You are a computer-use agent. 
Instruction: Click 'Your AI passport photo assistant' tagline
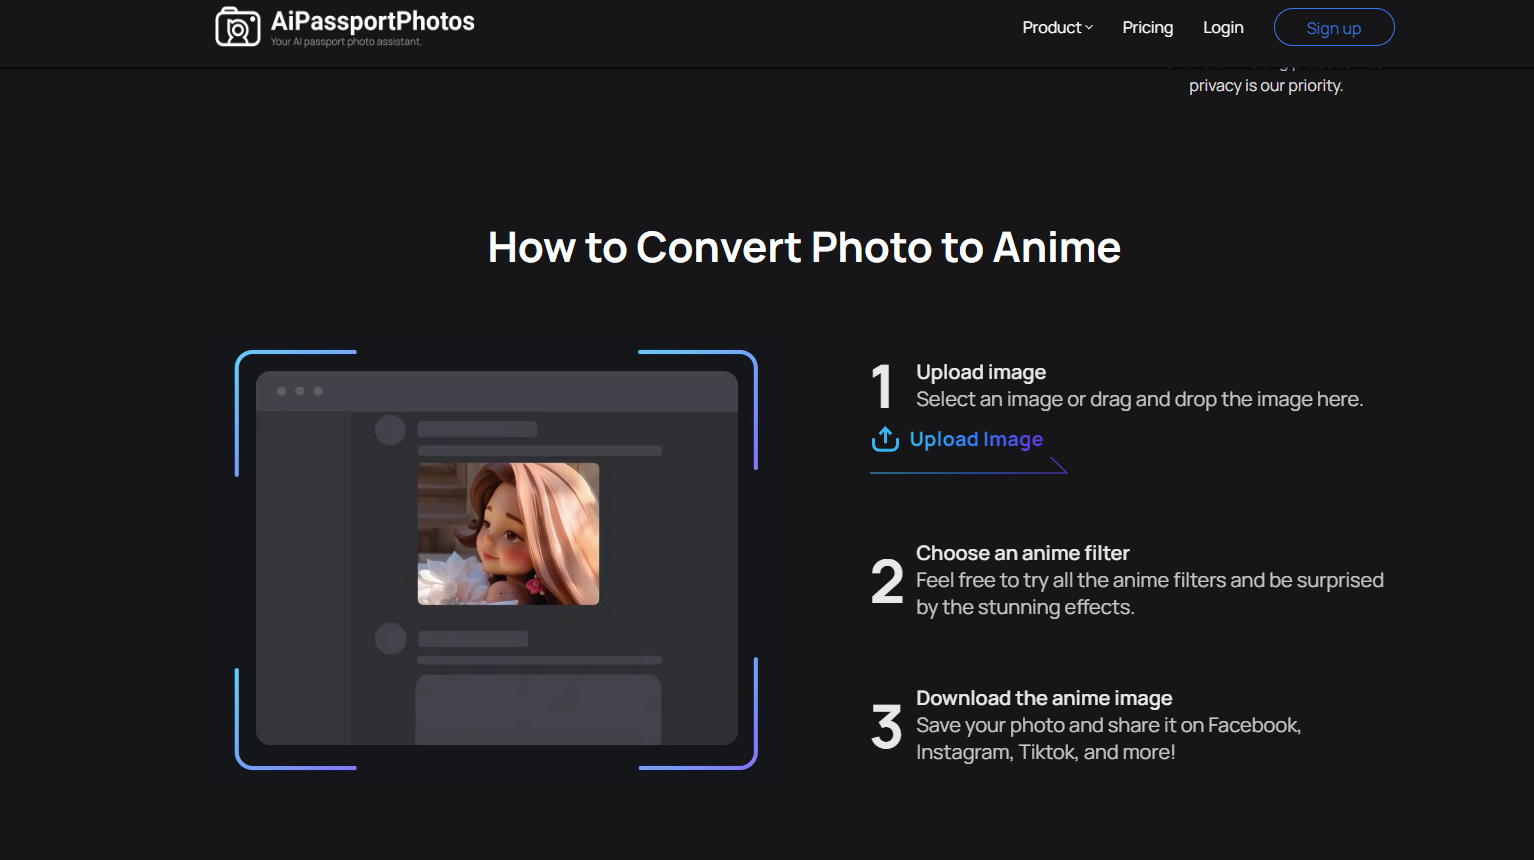click(346, 42)
